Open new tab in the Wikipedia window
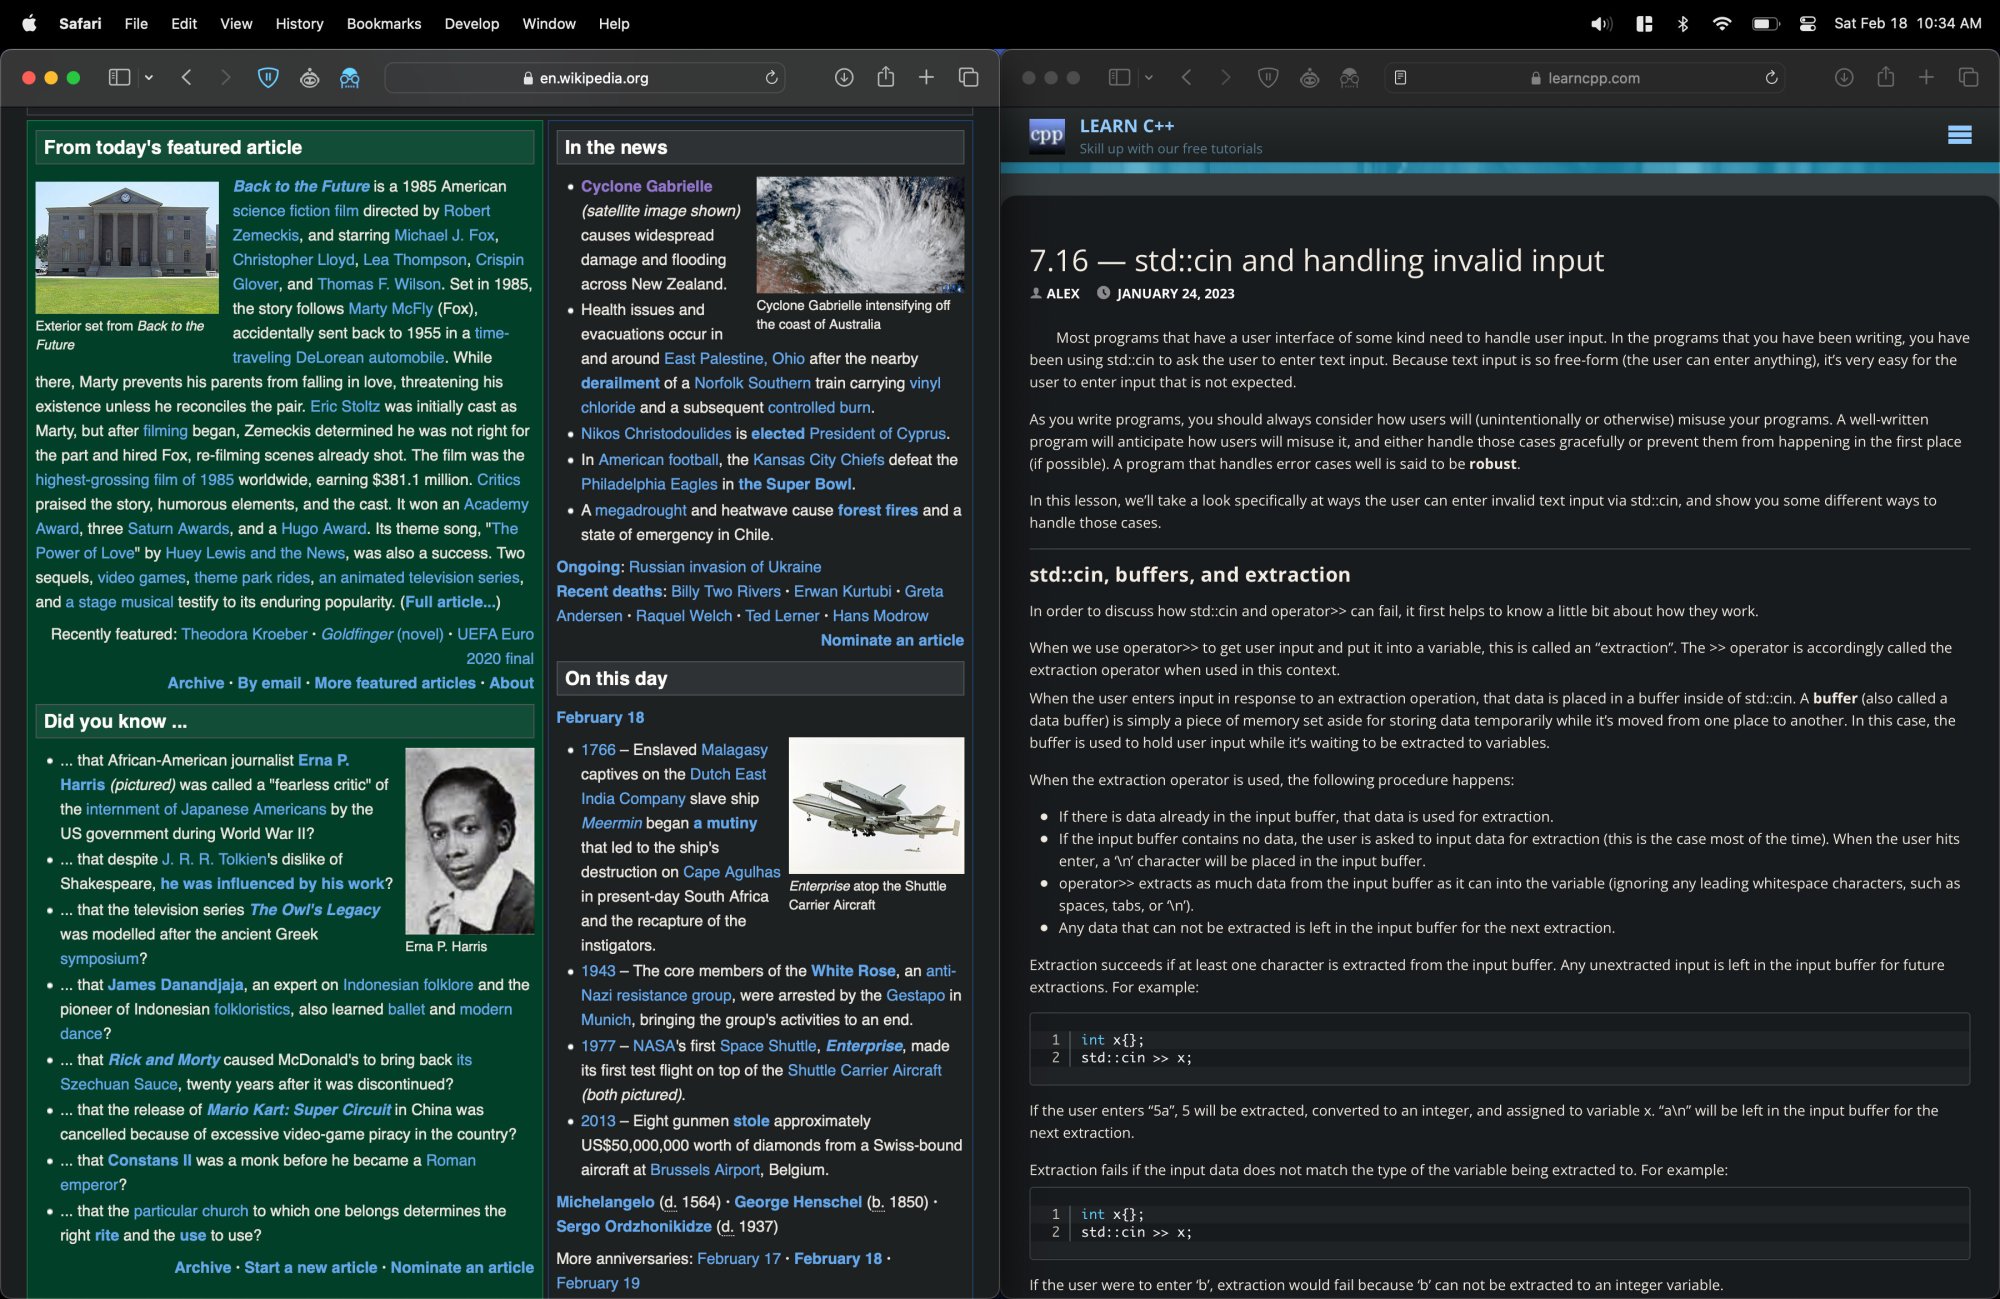The image size is (2000, 1299). coord(926,77)
